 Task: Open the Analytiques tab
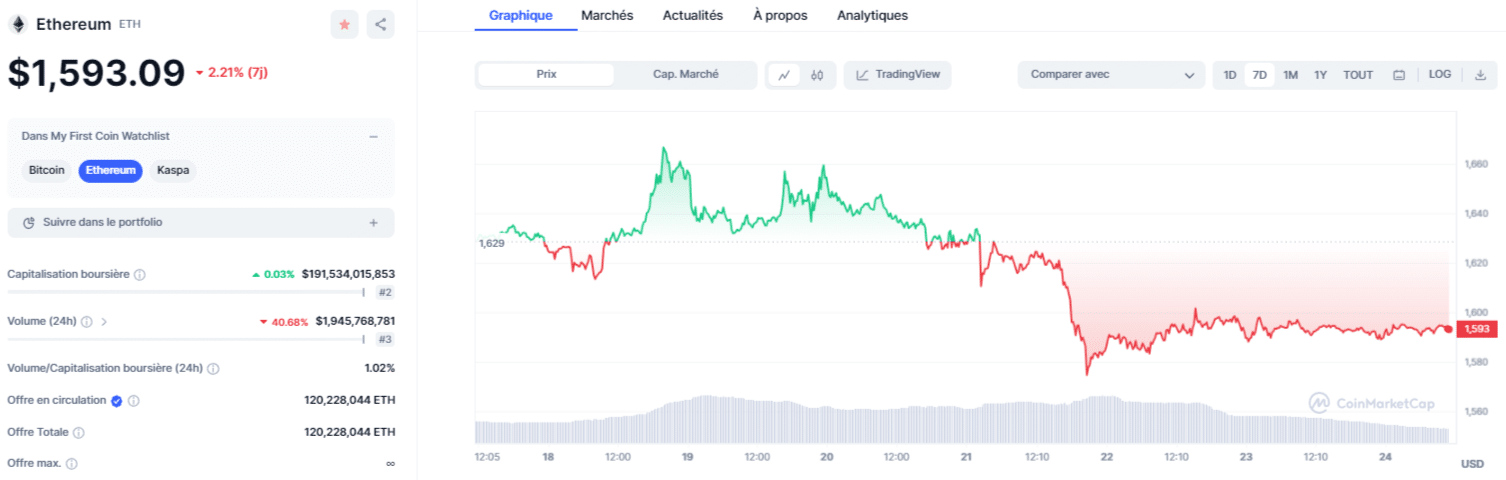point(873,16)
